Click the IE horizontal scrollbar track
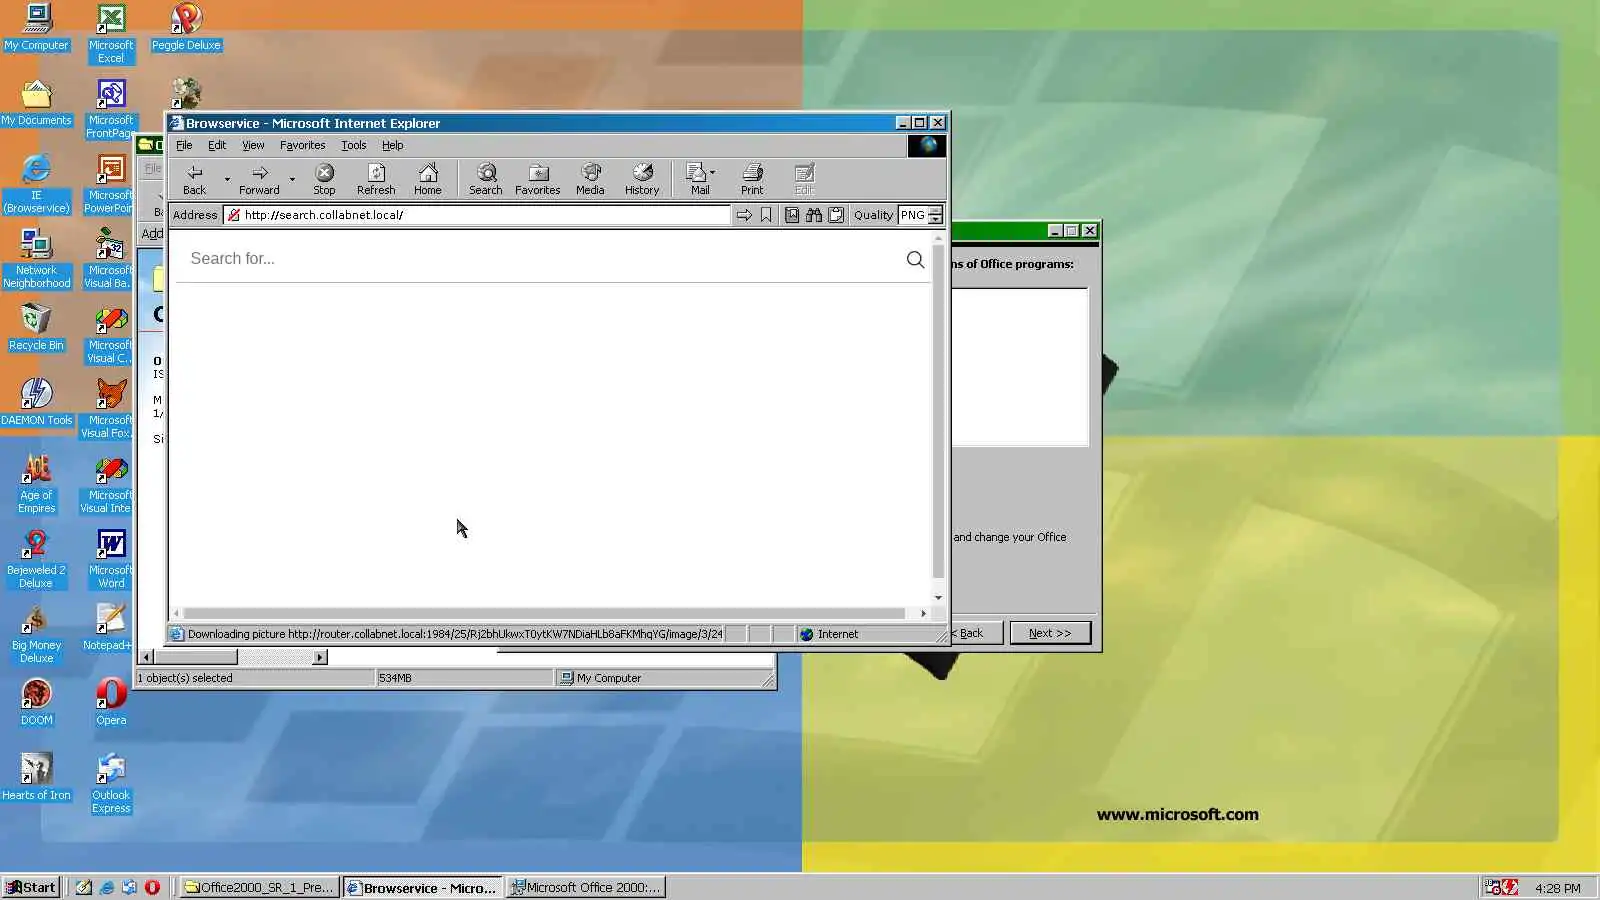 [x=545, y=613]
